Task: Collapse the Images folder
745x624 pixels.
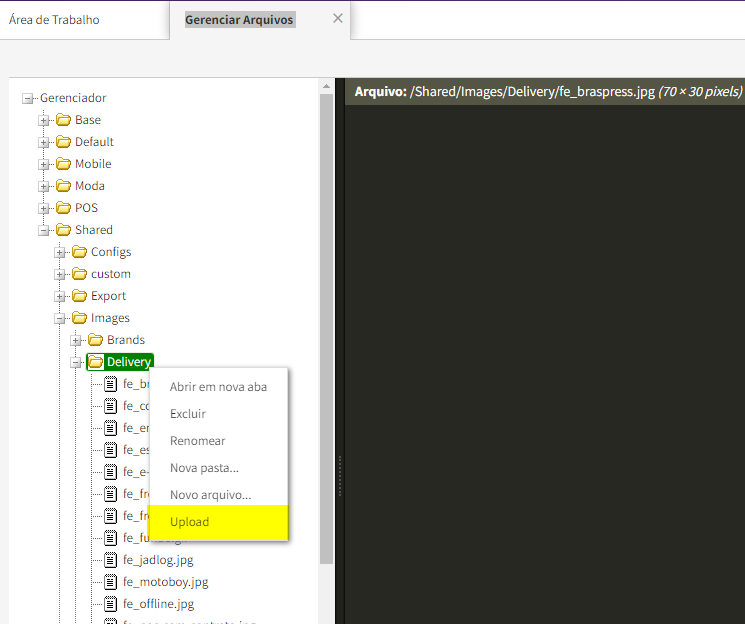Action: [x=60, y=319]
